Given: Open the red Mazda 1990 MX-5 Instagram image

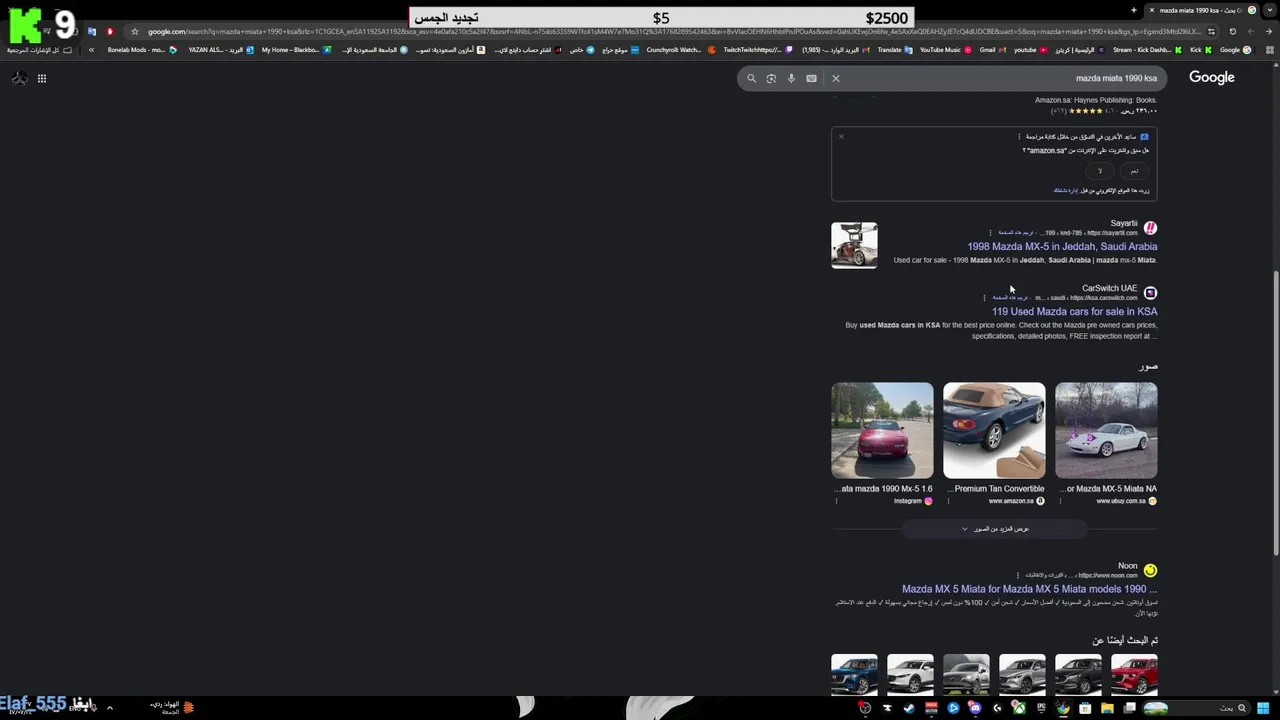Looking at the screenshot, I should [882, 431].
